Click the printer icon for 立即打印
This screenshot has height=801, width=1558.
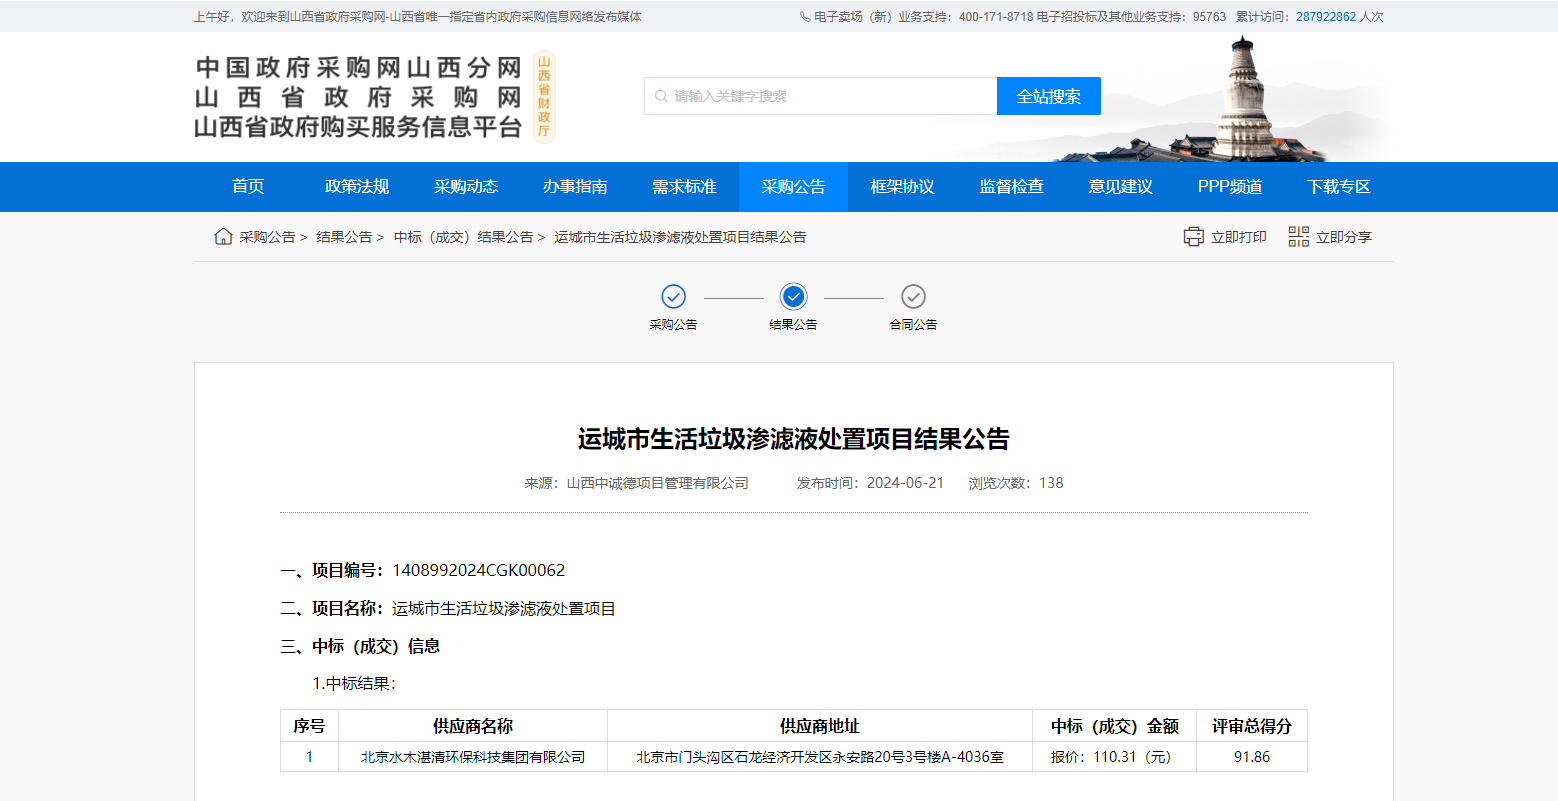[1193, 237]
